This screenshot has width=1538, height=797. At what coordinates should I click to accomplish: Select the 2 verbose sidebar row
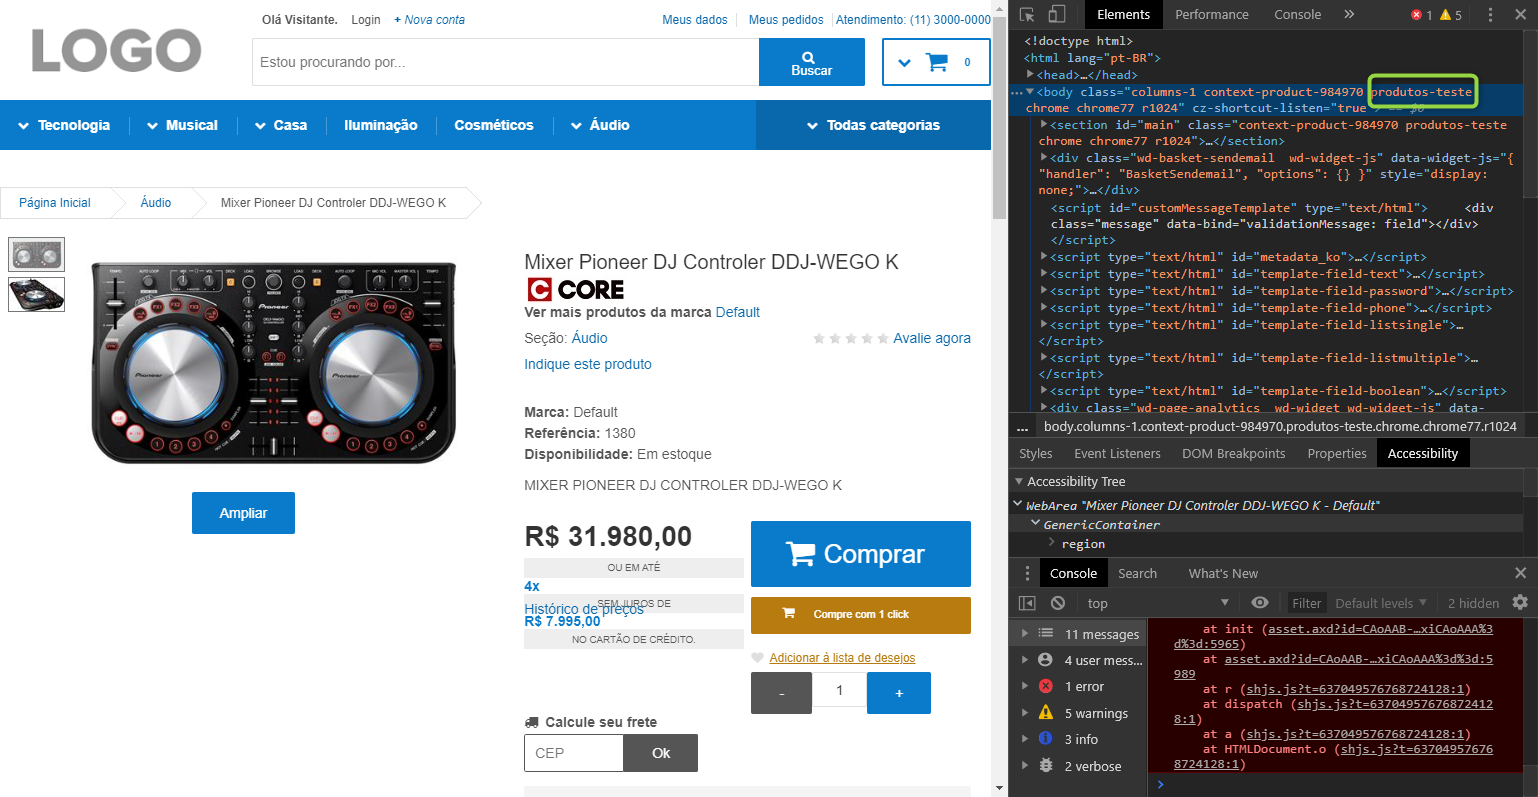pos(1079,766)
